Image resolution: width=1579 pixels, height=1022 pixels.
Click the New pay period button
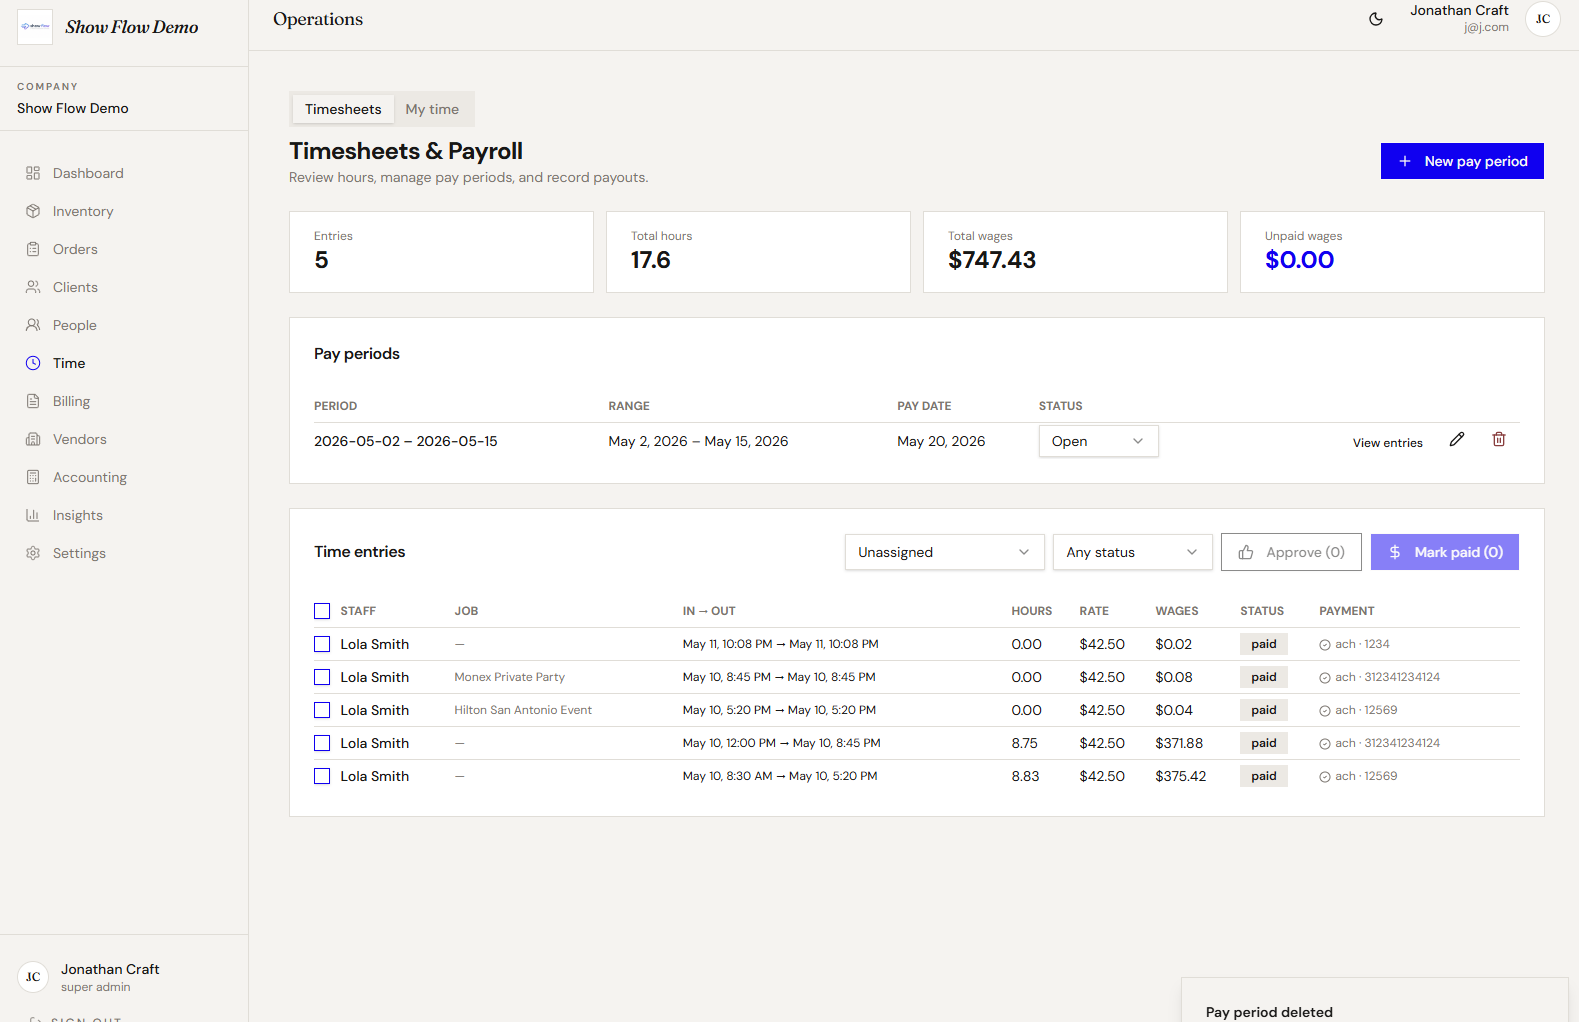click(x=1462, y=161)
